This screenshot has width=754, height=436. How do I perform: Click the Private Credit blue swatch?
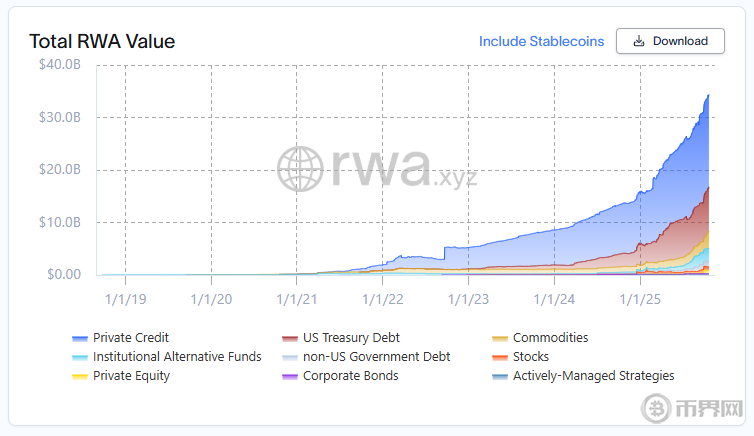tap(80, 339)
